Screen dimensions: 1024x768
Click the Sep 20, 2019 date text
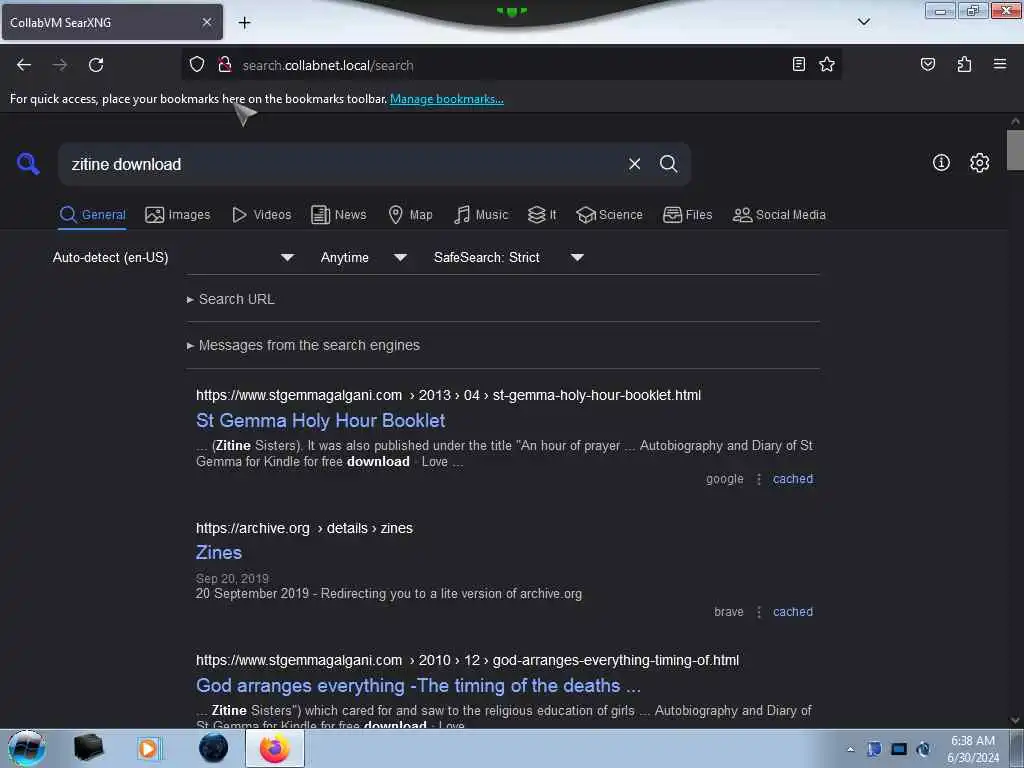pyautogui.click(x=232, y=579)
